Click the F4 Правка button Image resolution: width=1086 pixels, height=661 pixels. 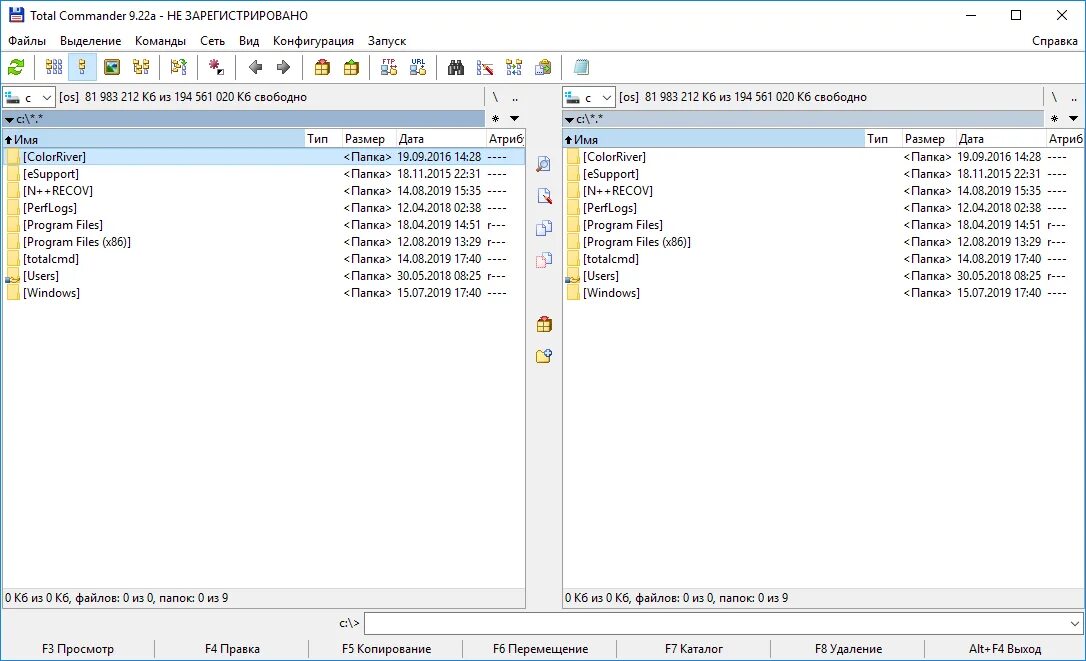[232, 649]
